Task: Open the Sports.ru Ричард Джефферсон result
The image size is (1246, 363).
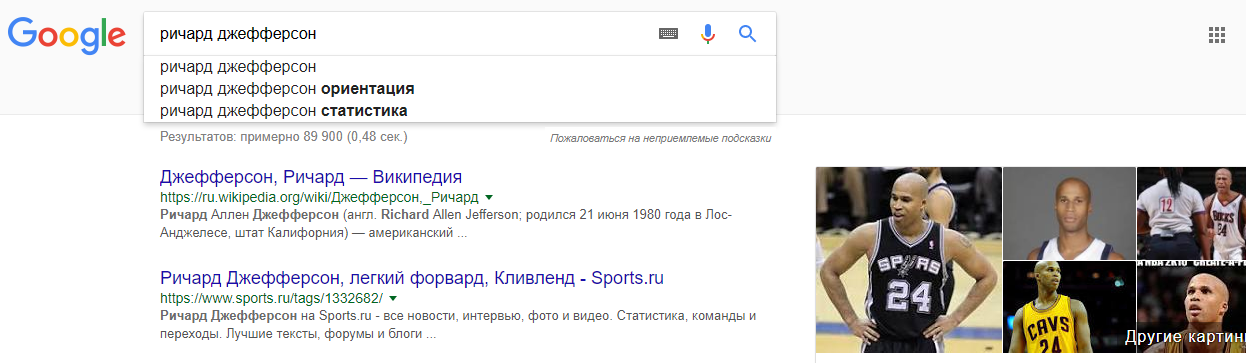Action: 412,277
